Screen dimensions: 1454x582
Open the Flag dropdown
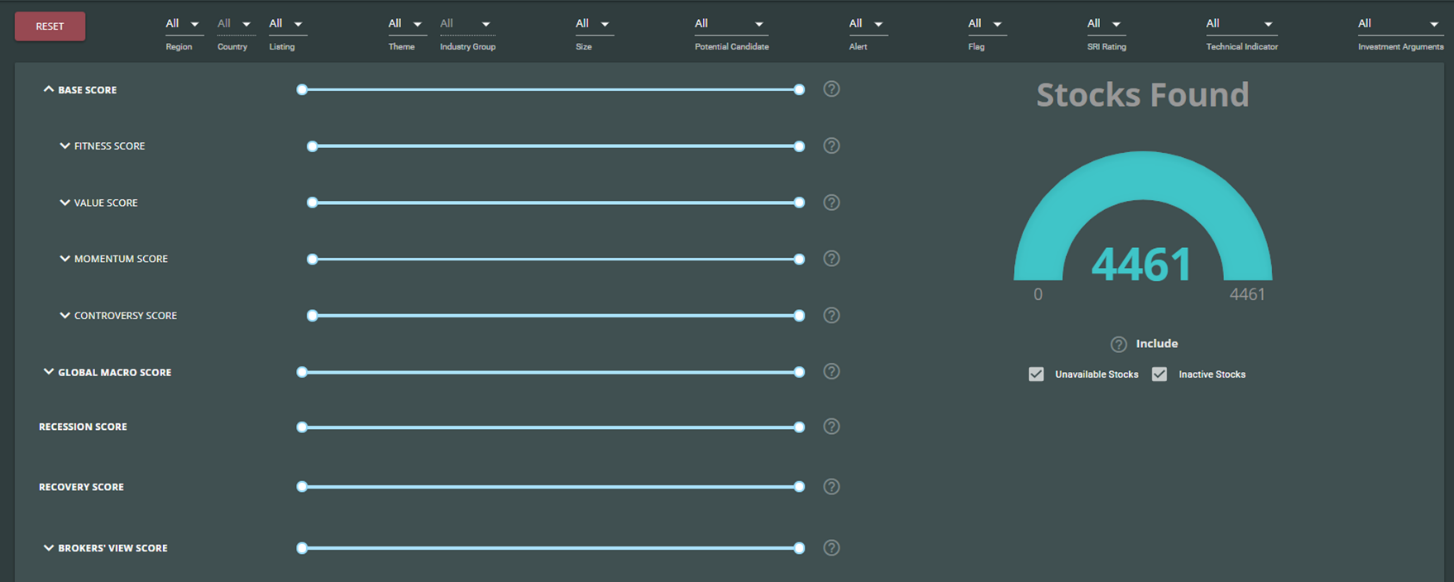click(987, 24)
